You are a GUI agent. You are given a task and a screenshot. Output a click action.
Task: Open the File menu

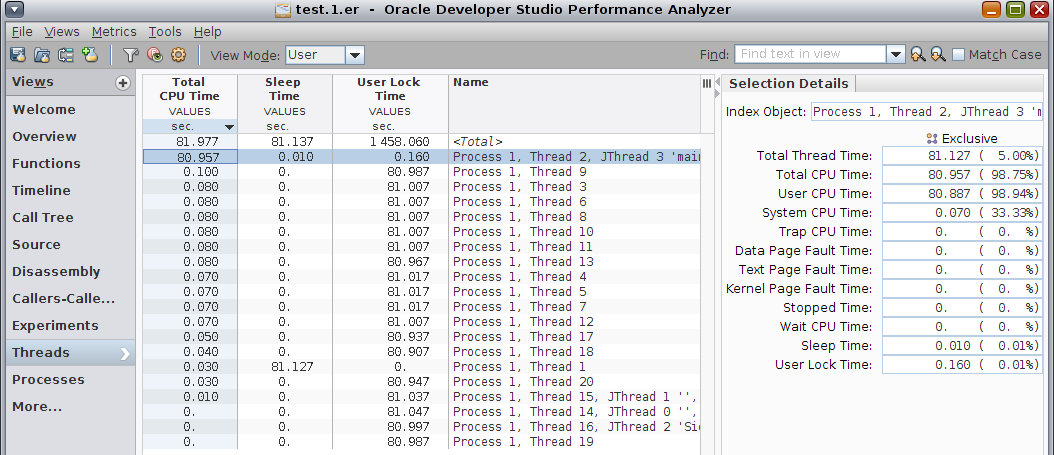pos(22,32)
